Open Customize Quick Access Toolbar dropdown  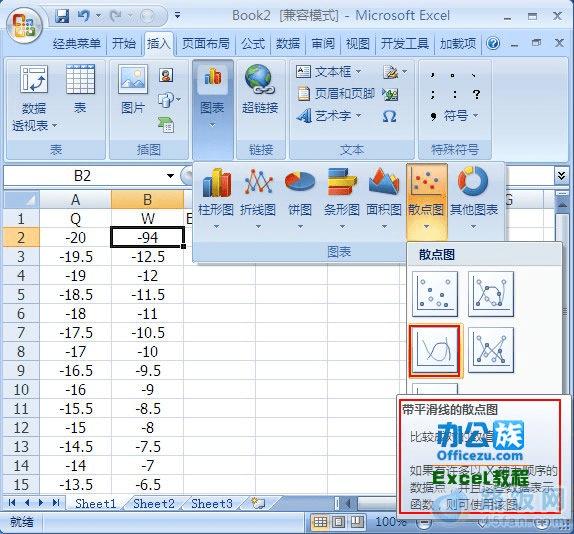pos(178,15)
